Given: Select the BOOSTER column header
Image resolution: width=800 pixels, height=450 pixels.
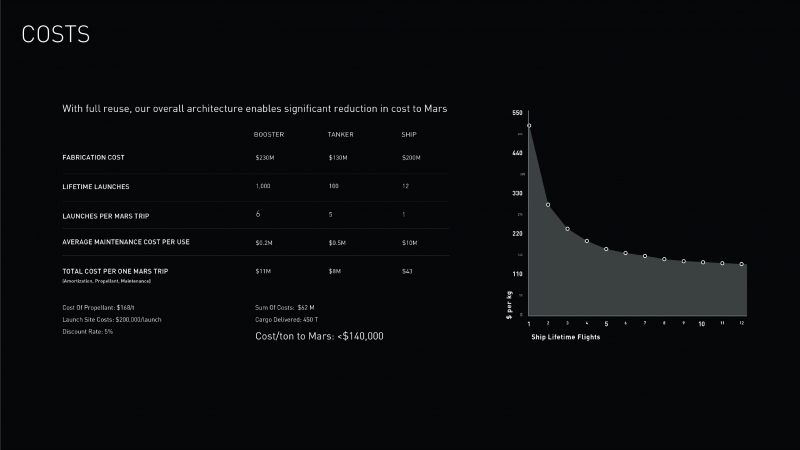Looking at the screenshot, I should click(x=269, y=135).
